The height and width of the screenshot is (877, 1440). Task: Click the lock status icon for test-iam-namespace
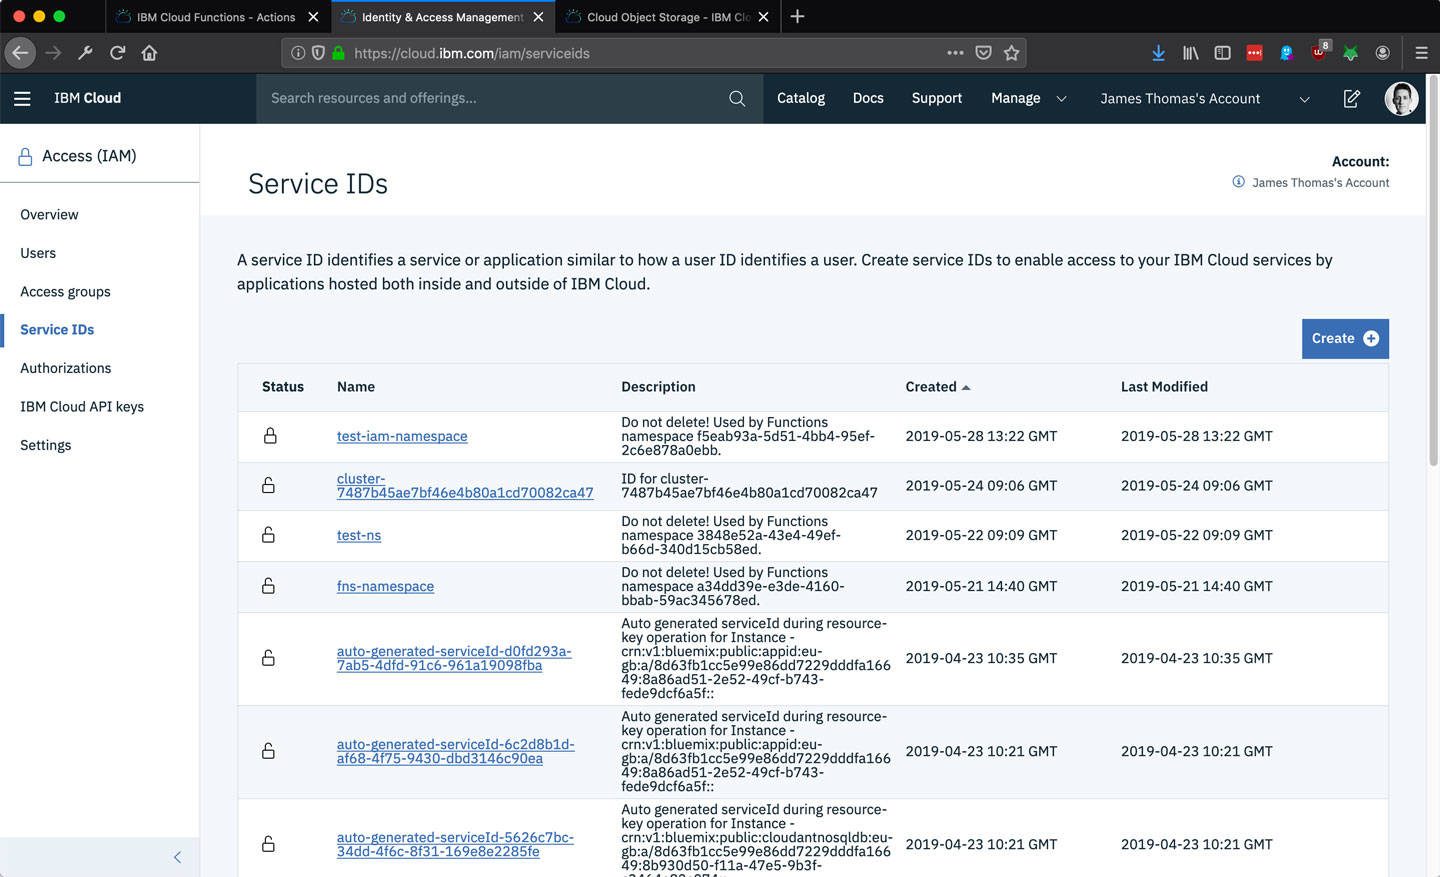(x=270, y=436)
